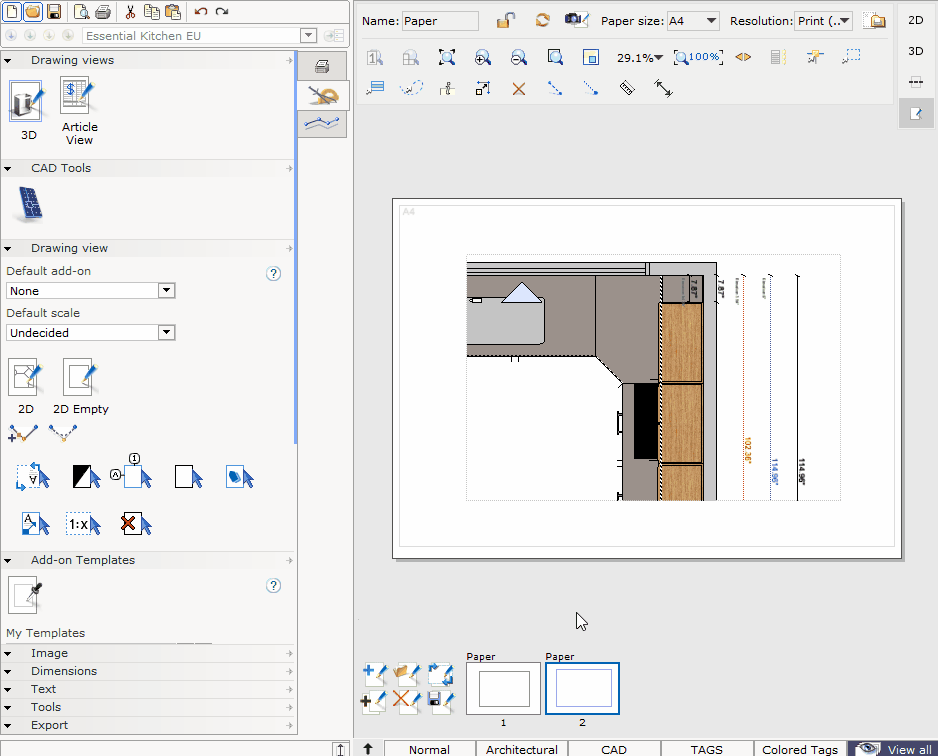Add a 2D Empty drawing view
Image resolution: width=938 pixels, height=756 pixels.
click(x=81, y=387)
